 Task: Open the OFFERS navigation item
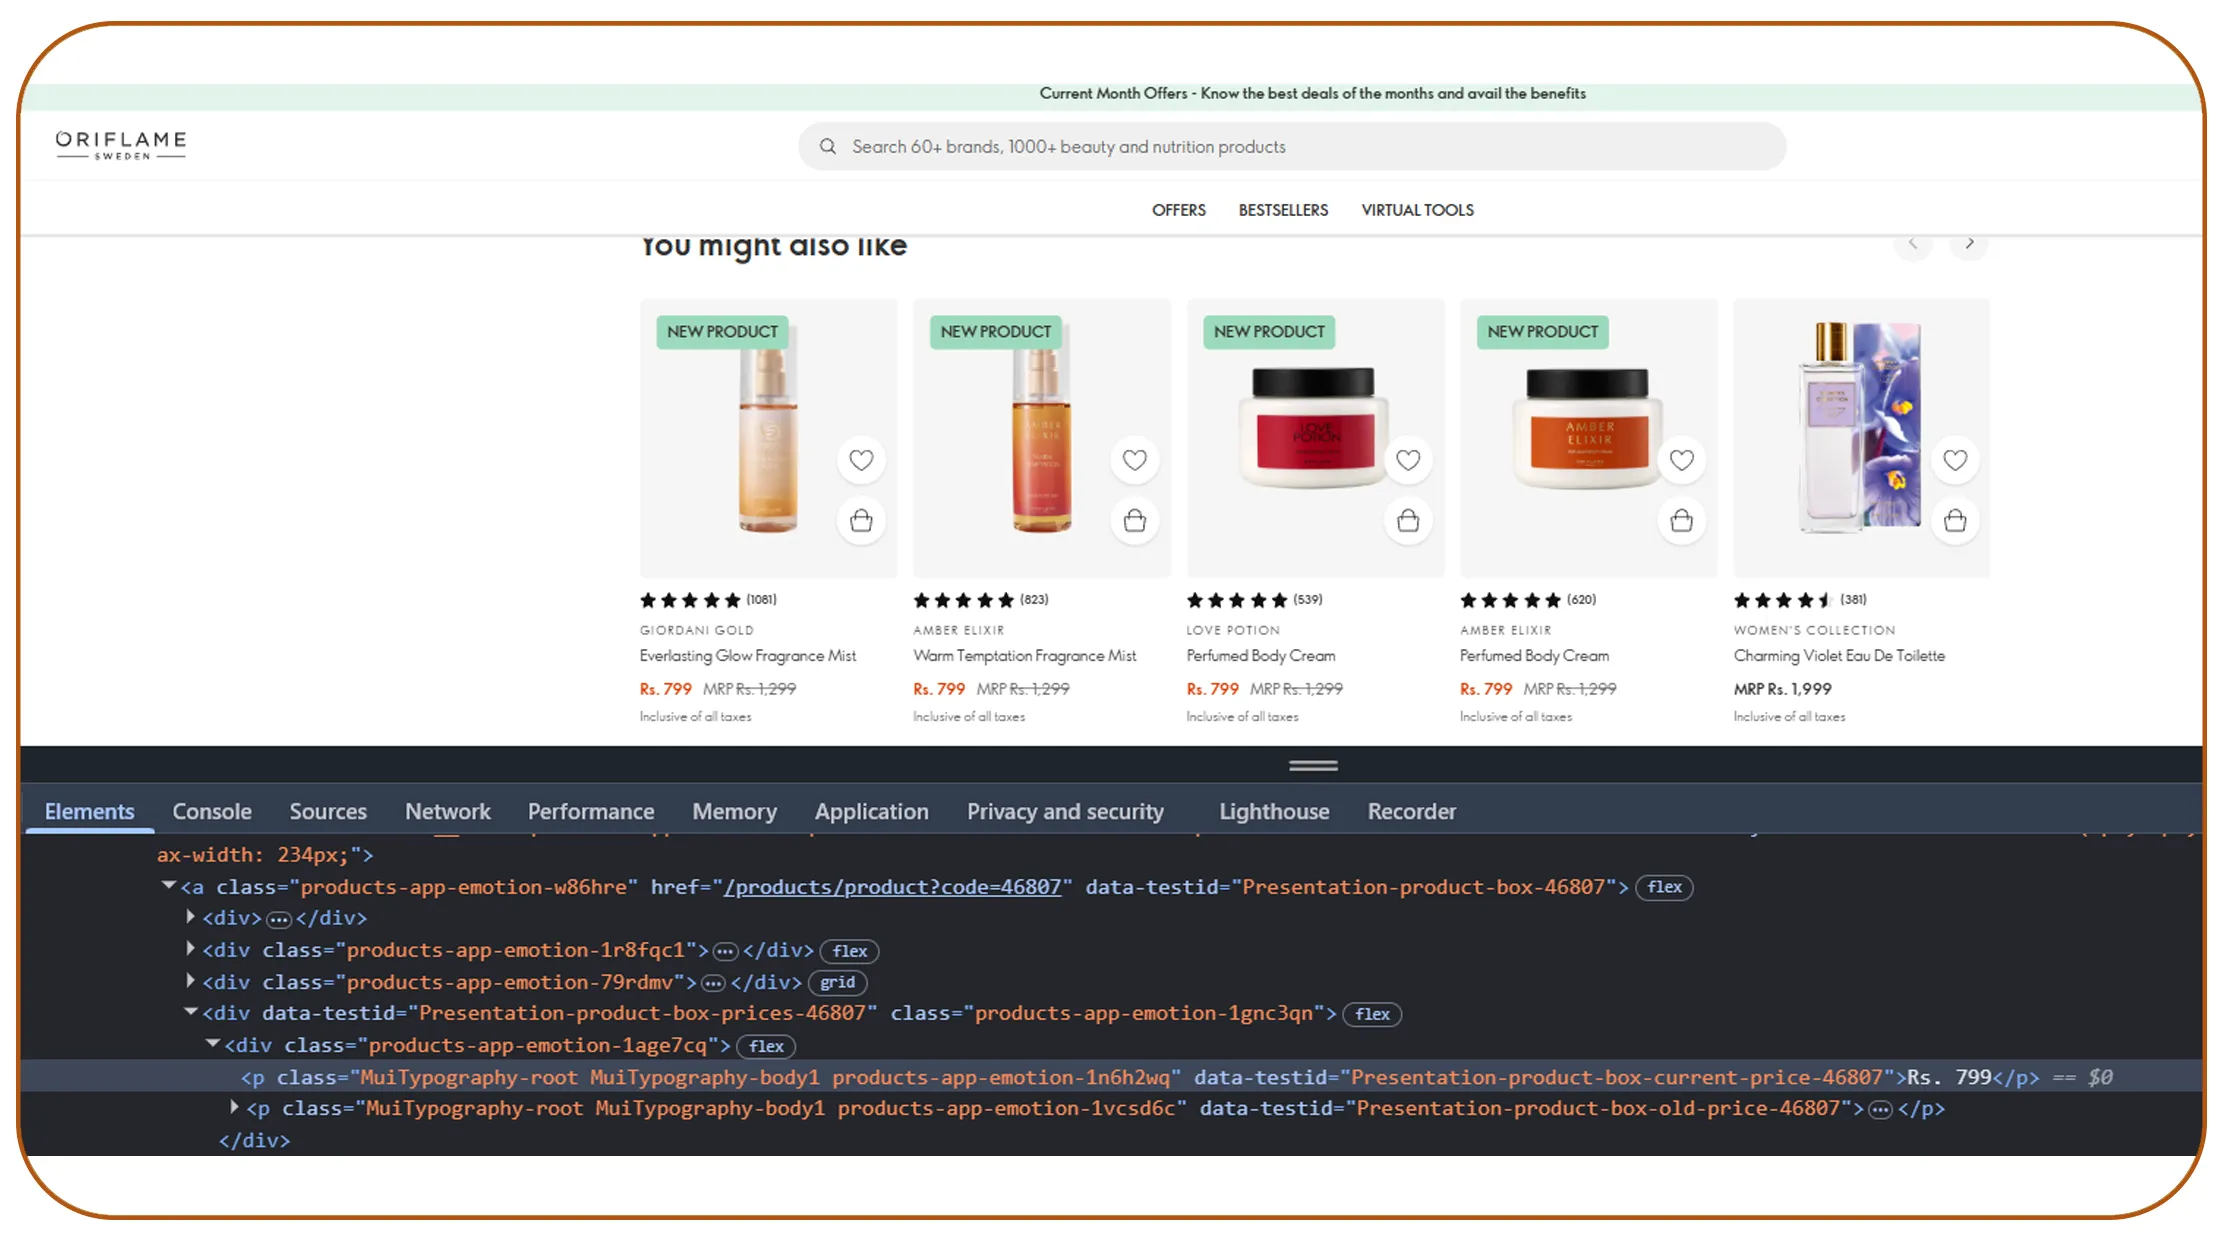click(x=1179, y=209)
